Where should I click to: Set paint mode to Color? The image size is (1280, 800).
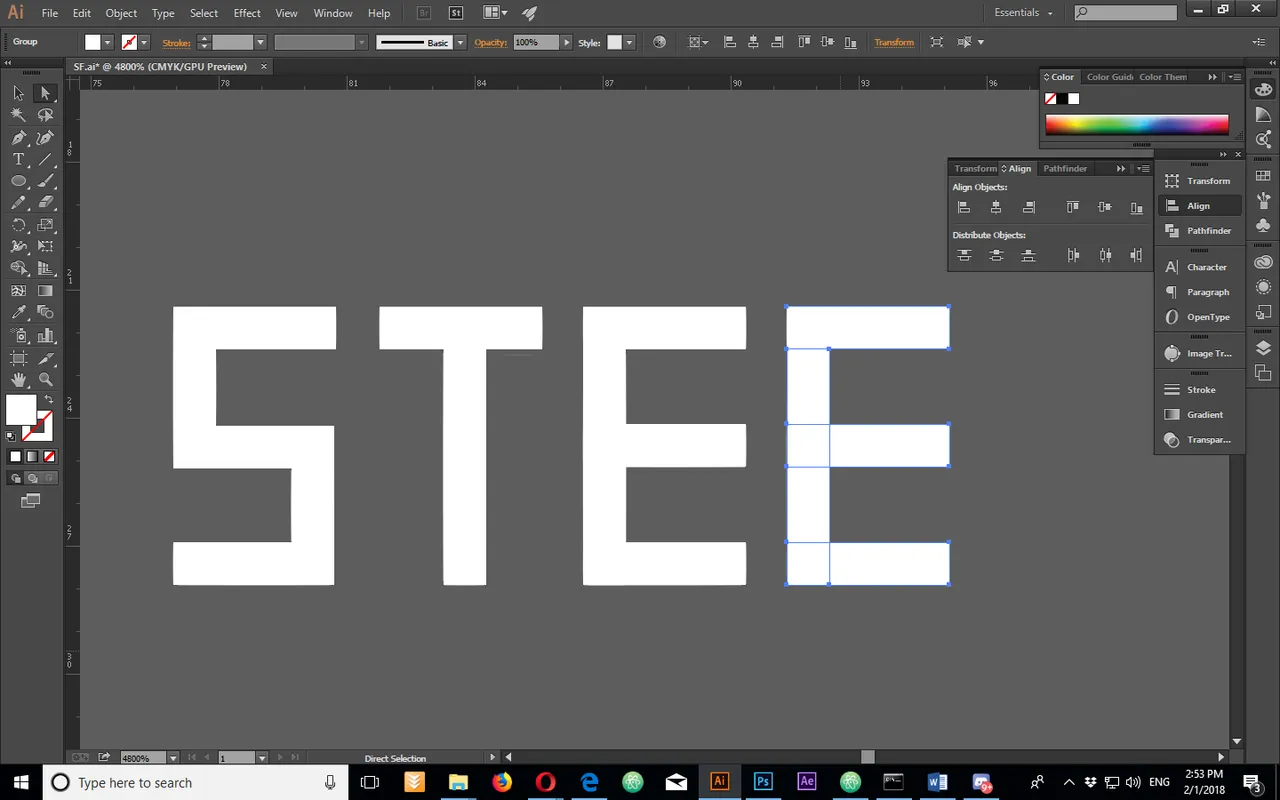(15, 456)
